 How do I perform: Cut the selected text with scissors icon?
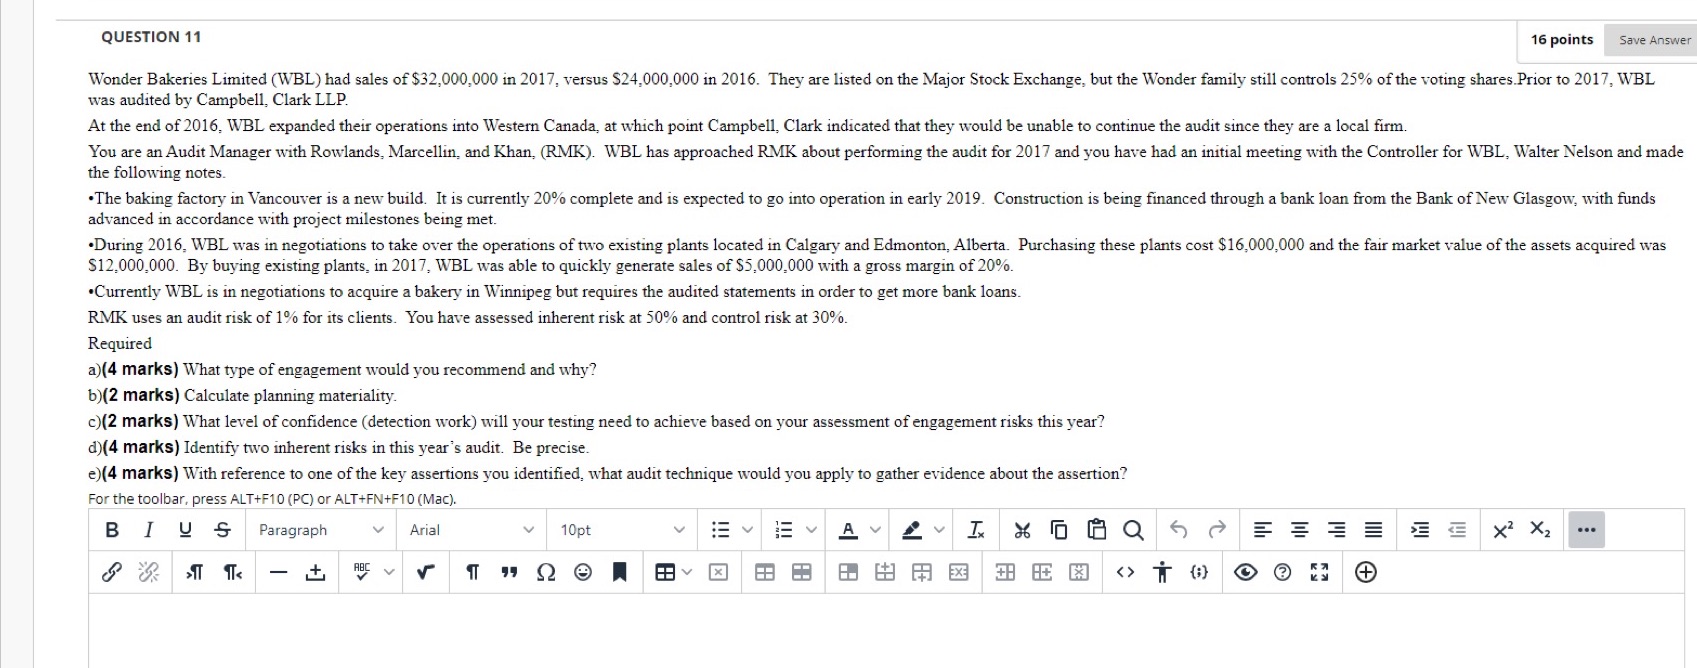[x=1022, y=530]
